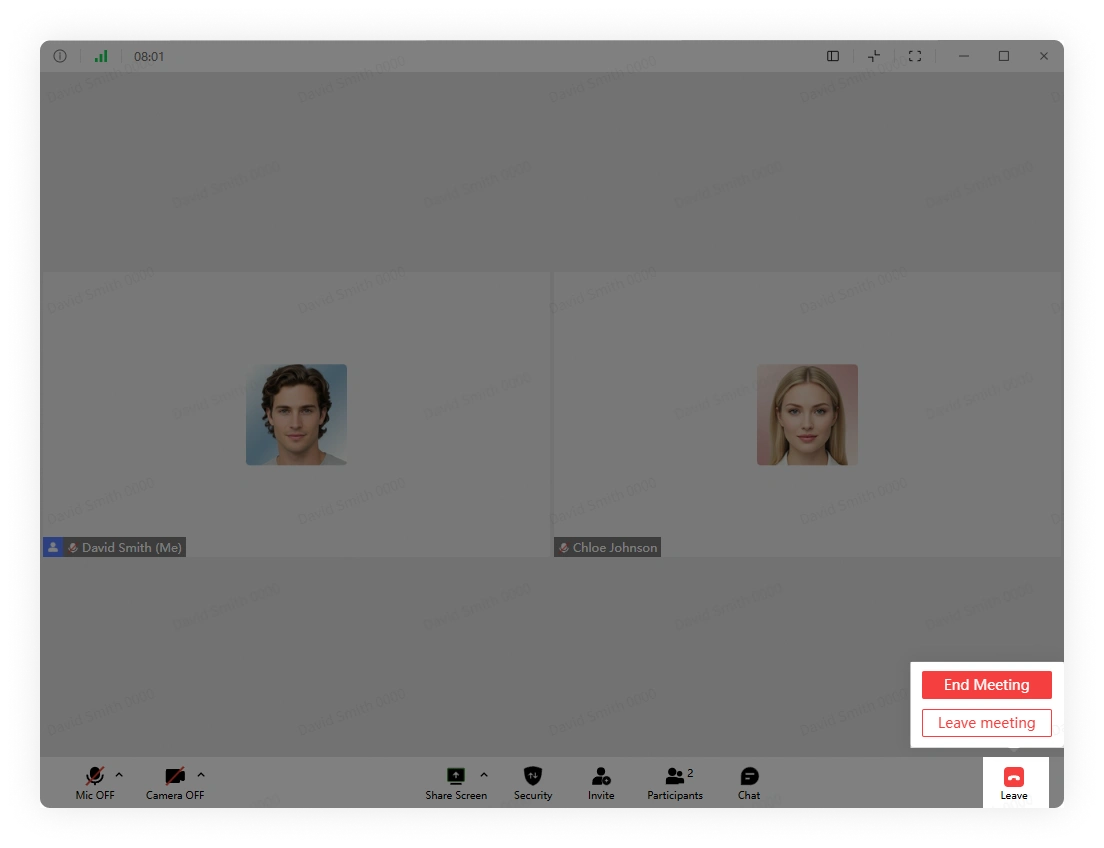The image size is (1104, 848).
Task: Expand the microphone options arrow
Action: click(119, 775)
